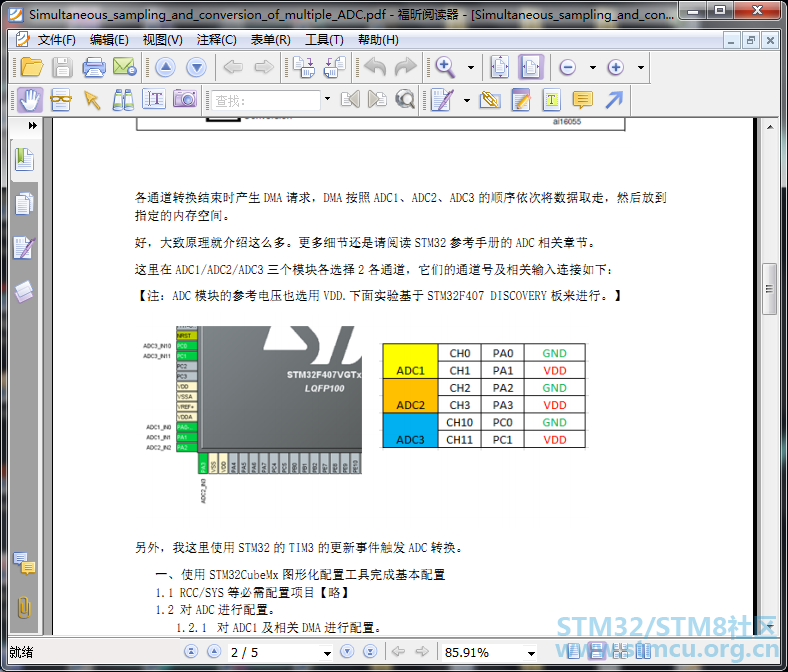This screenshot has height=672, width=788.
Task: Click the minus zoom out button
Action: 568,67
